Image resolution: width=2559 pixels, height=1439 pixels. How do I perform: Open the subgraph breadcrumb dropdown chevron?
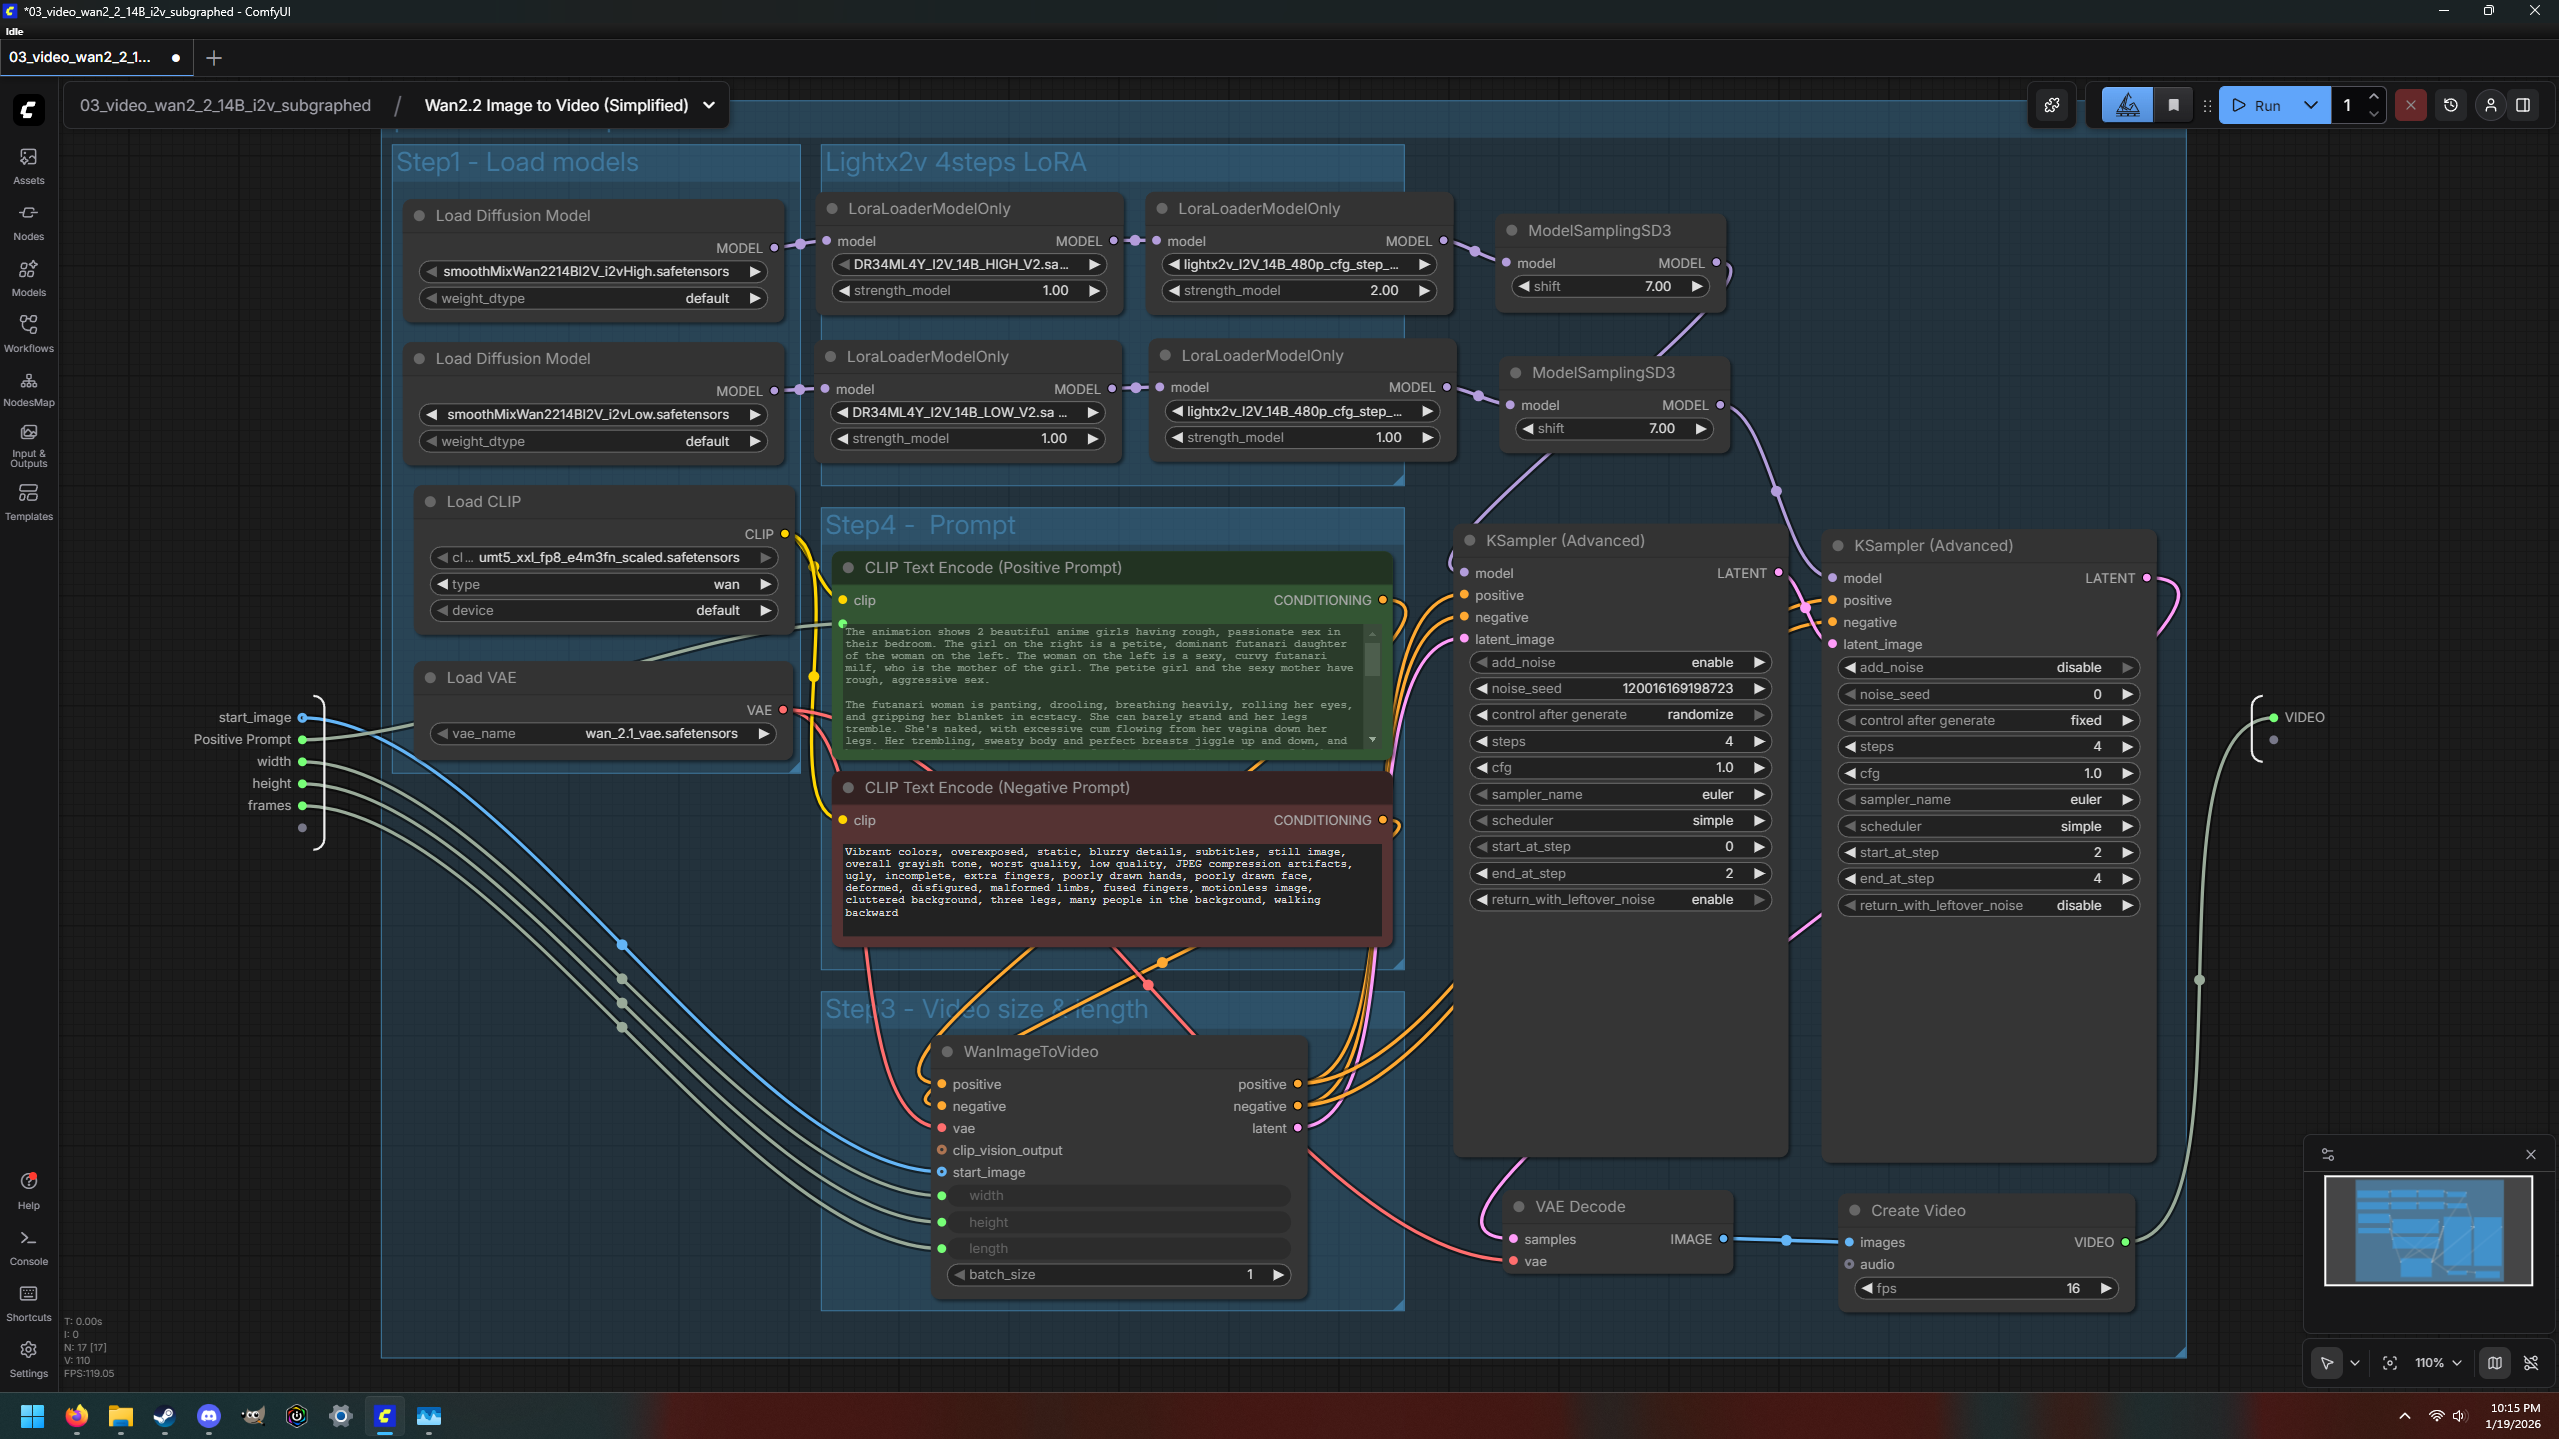709,105
